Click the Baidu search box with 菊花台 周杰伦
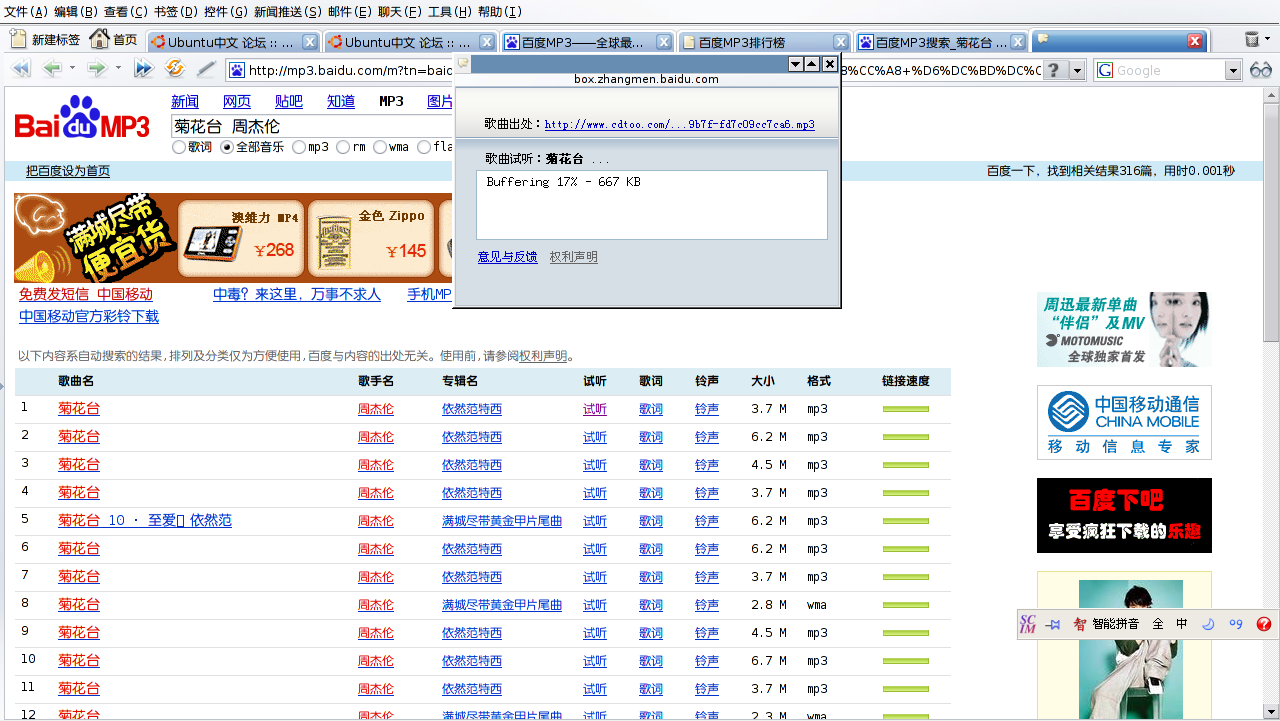 (312, 127)
